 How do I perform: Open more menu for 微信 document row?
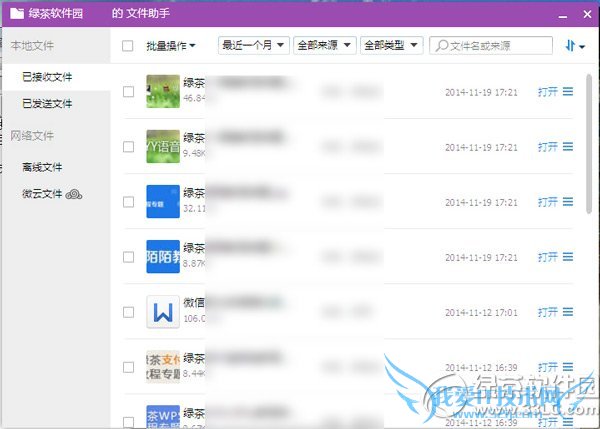568,312
